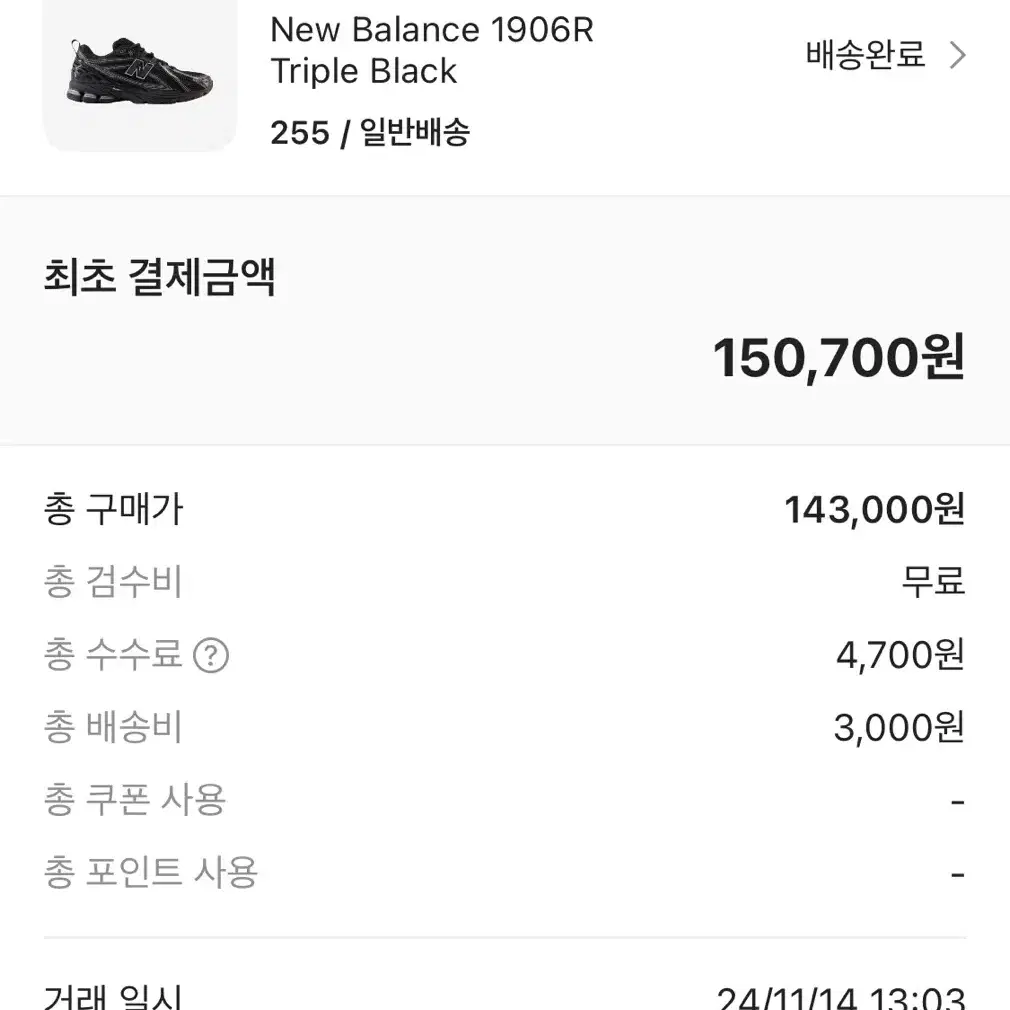Click the 거래 일시 transaction date label
Screen dimensions: 1010x1010
coord(113,997)
